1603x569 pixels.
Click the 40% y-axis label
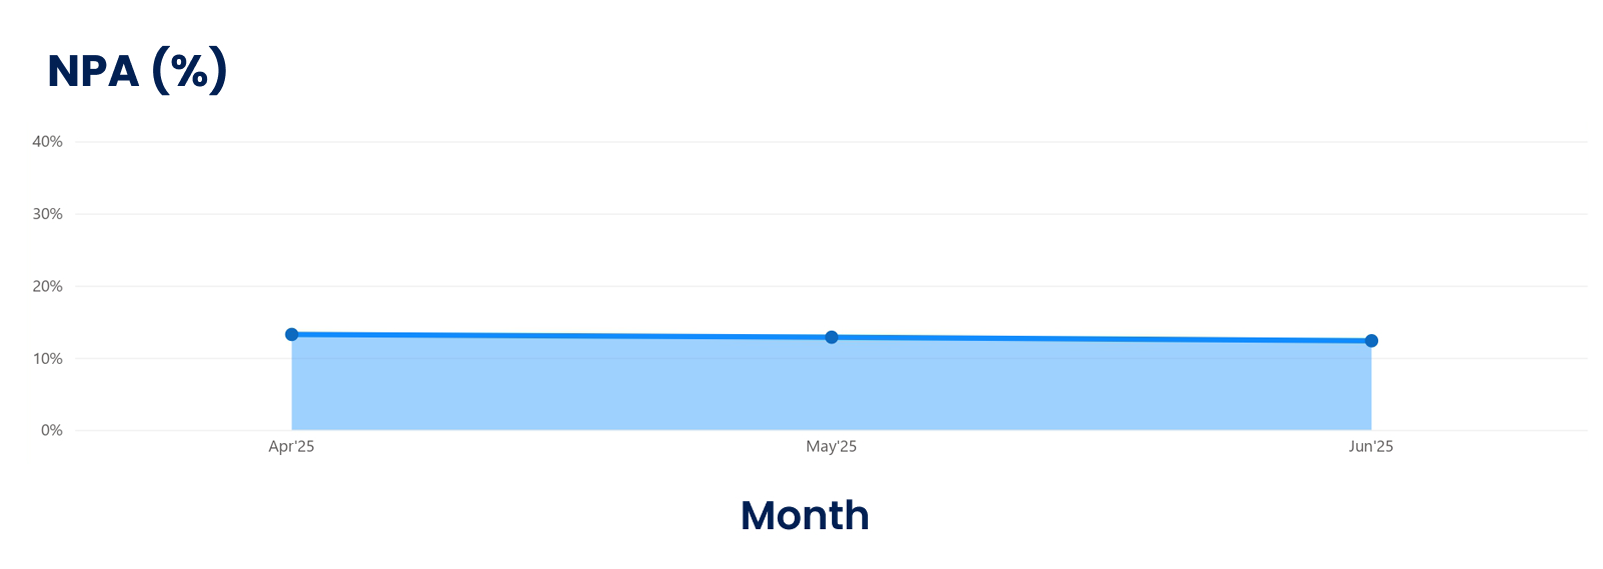point(47,142)
